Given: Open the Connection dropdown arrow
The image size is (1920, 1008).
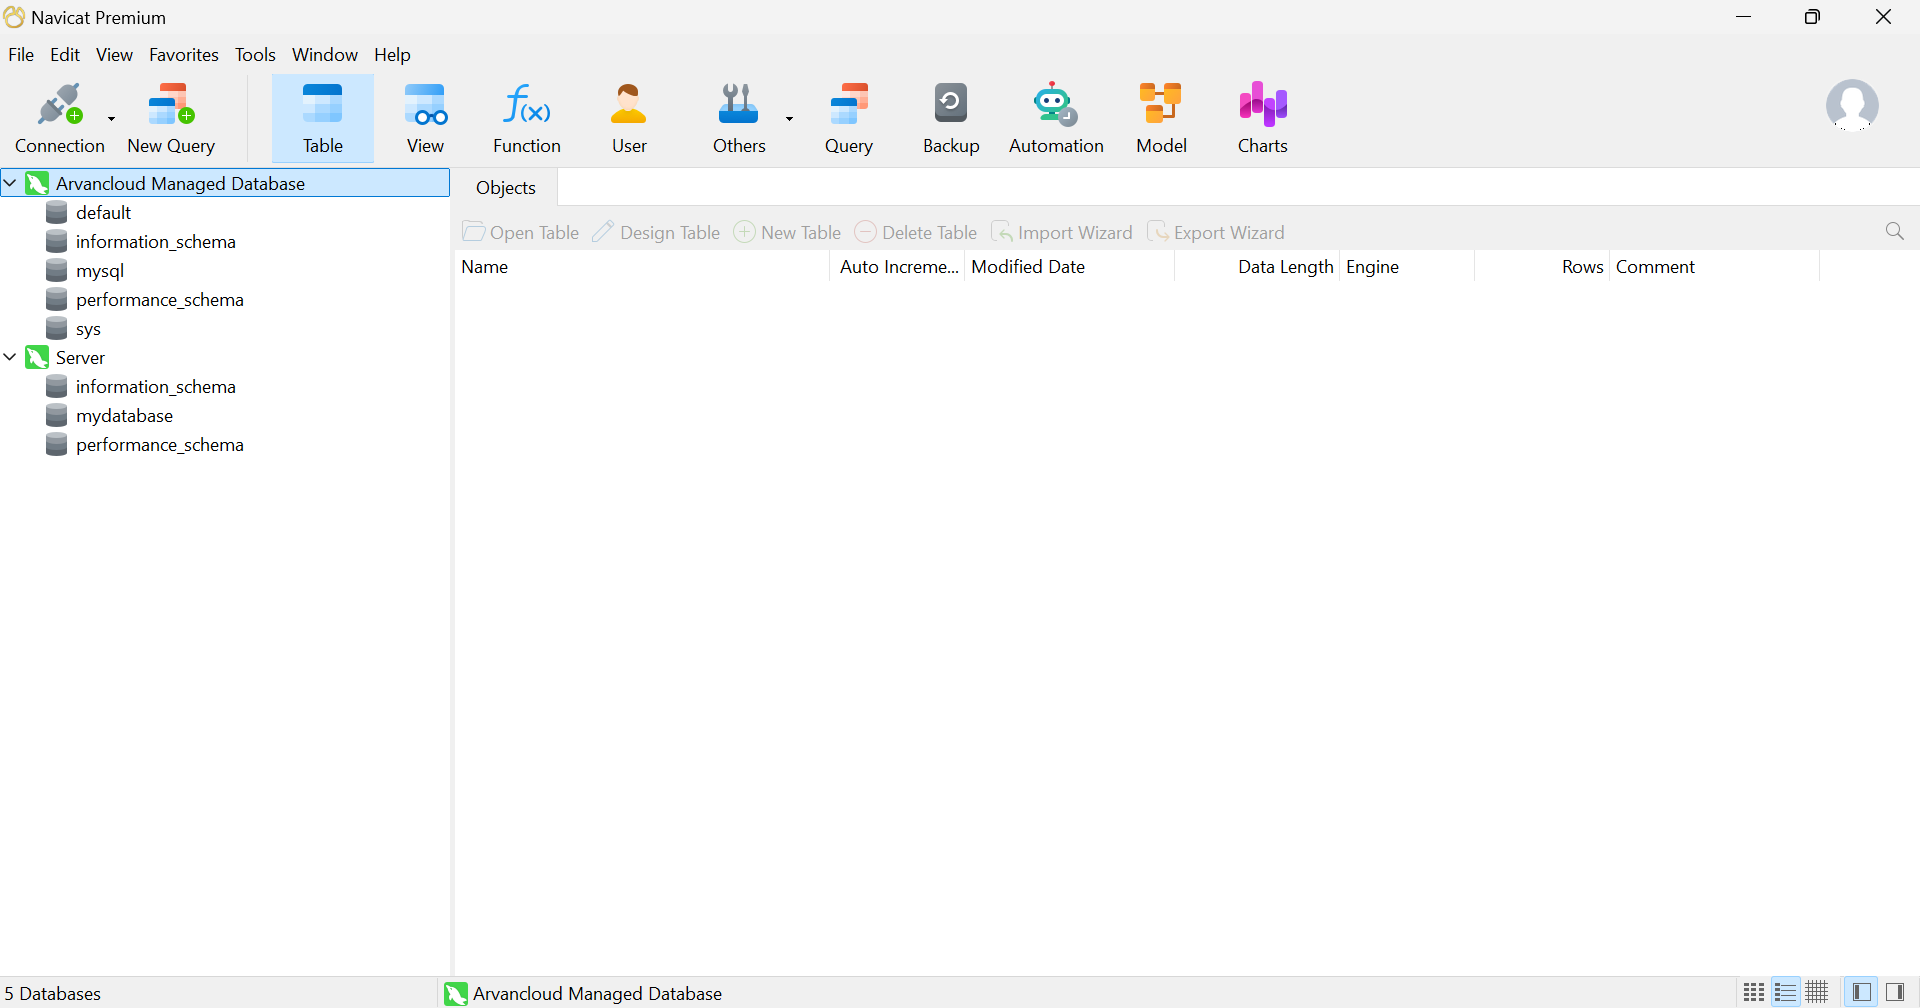Looking at the screenshot, I should [111, 118].
